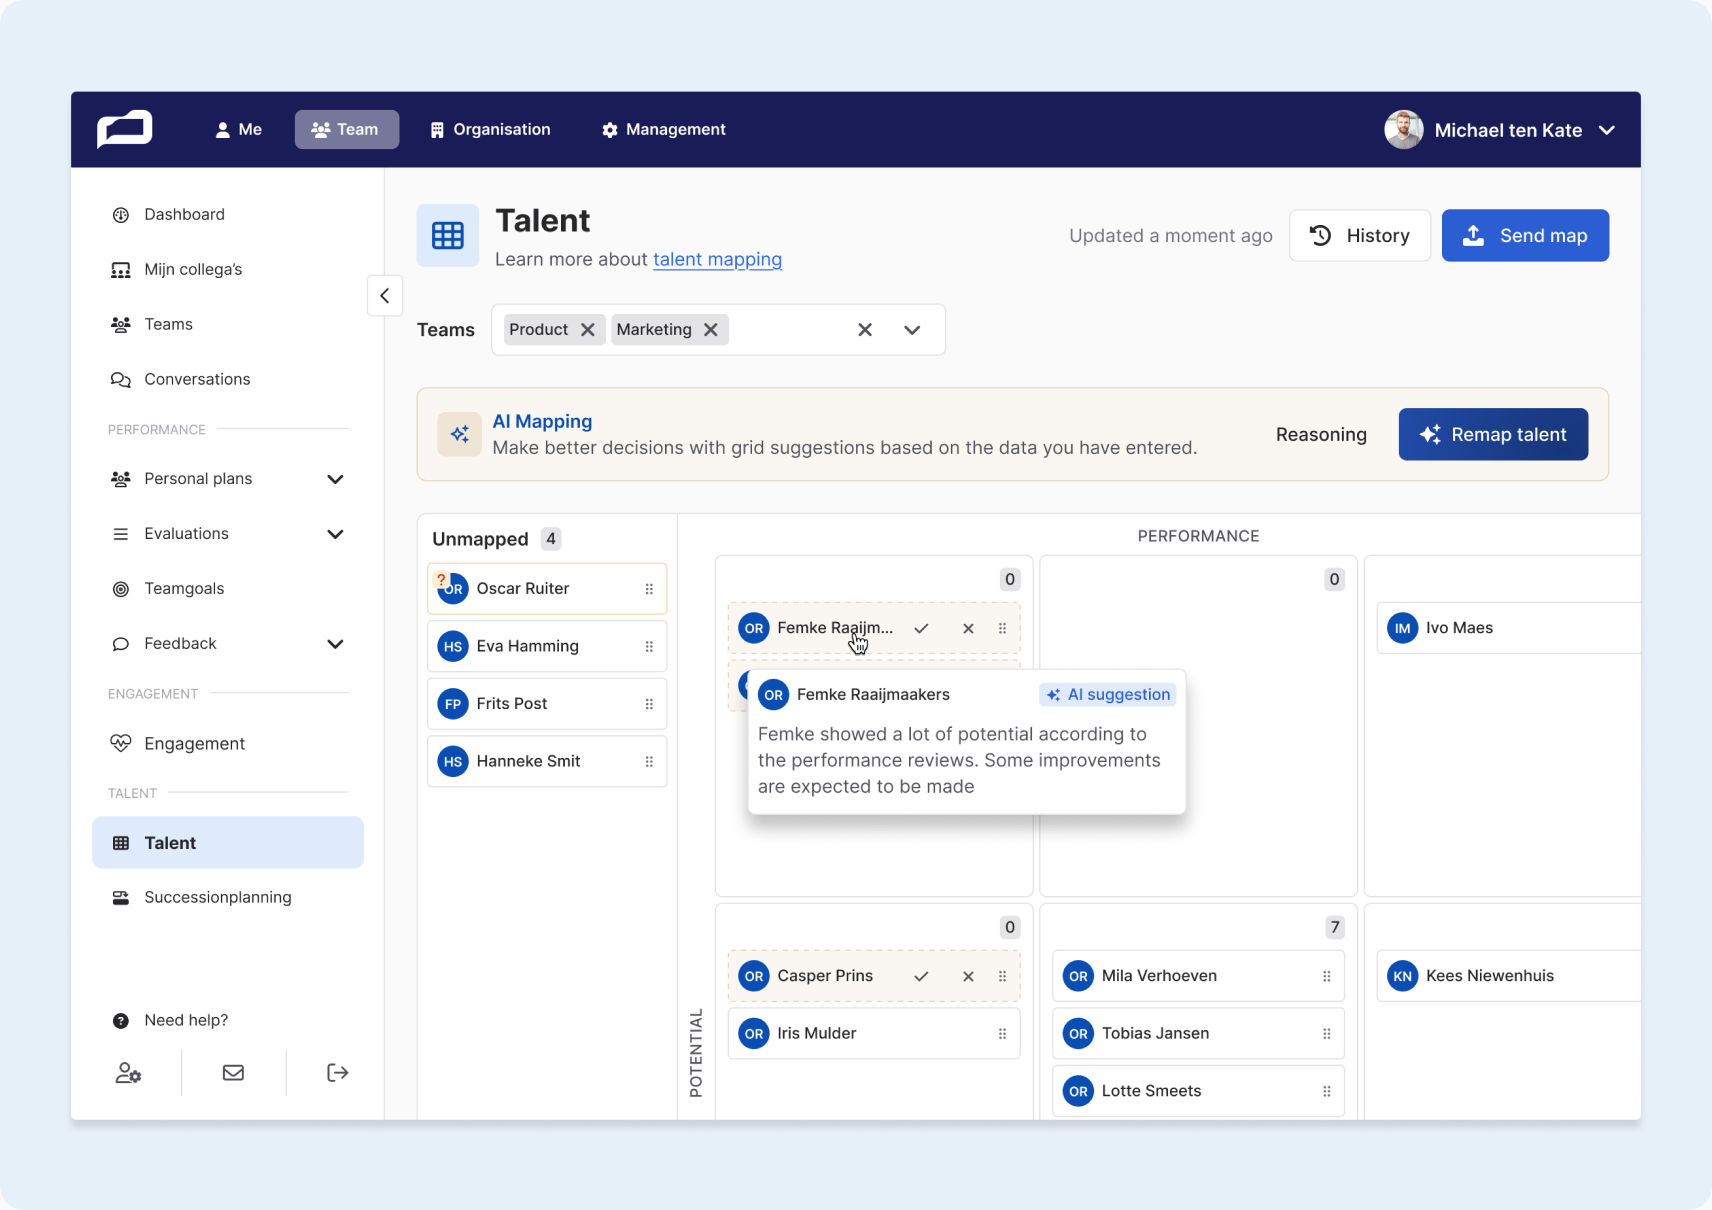Open the Teams dropdown arrow
This screenshot has width=1712, height=1210.
coord(912,330)
